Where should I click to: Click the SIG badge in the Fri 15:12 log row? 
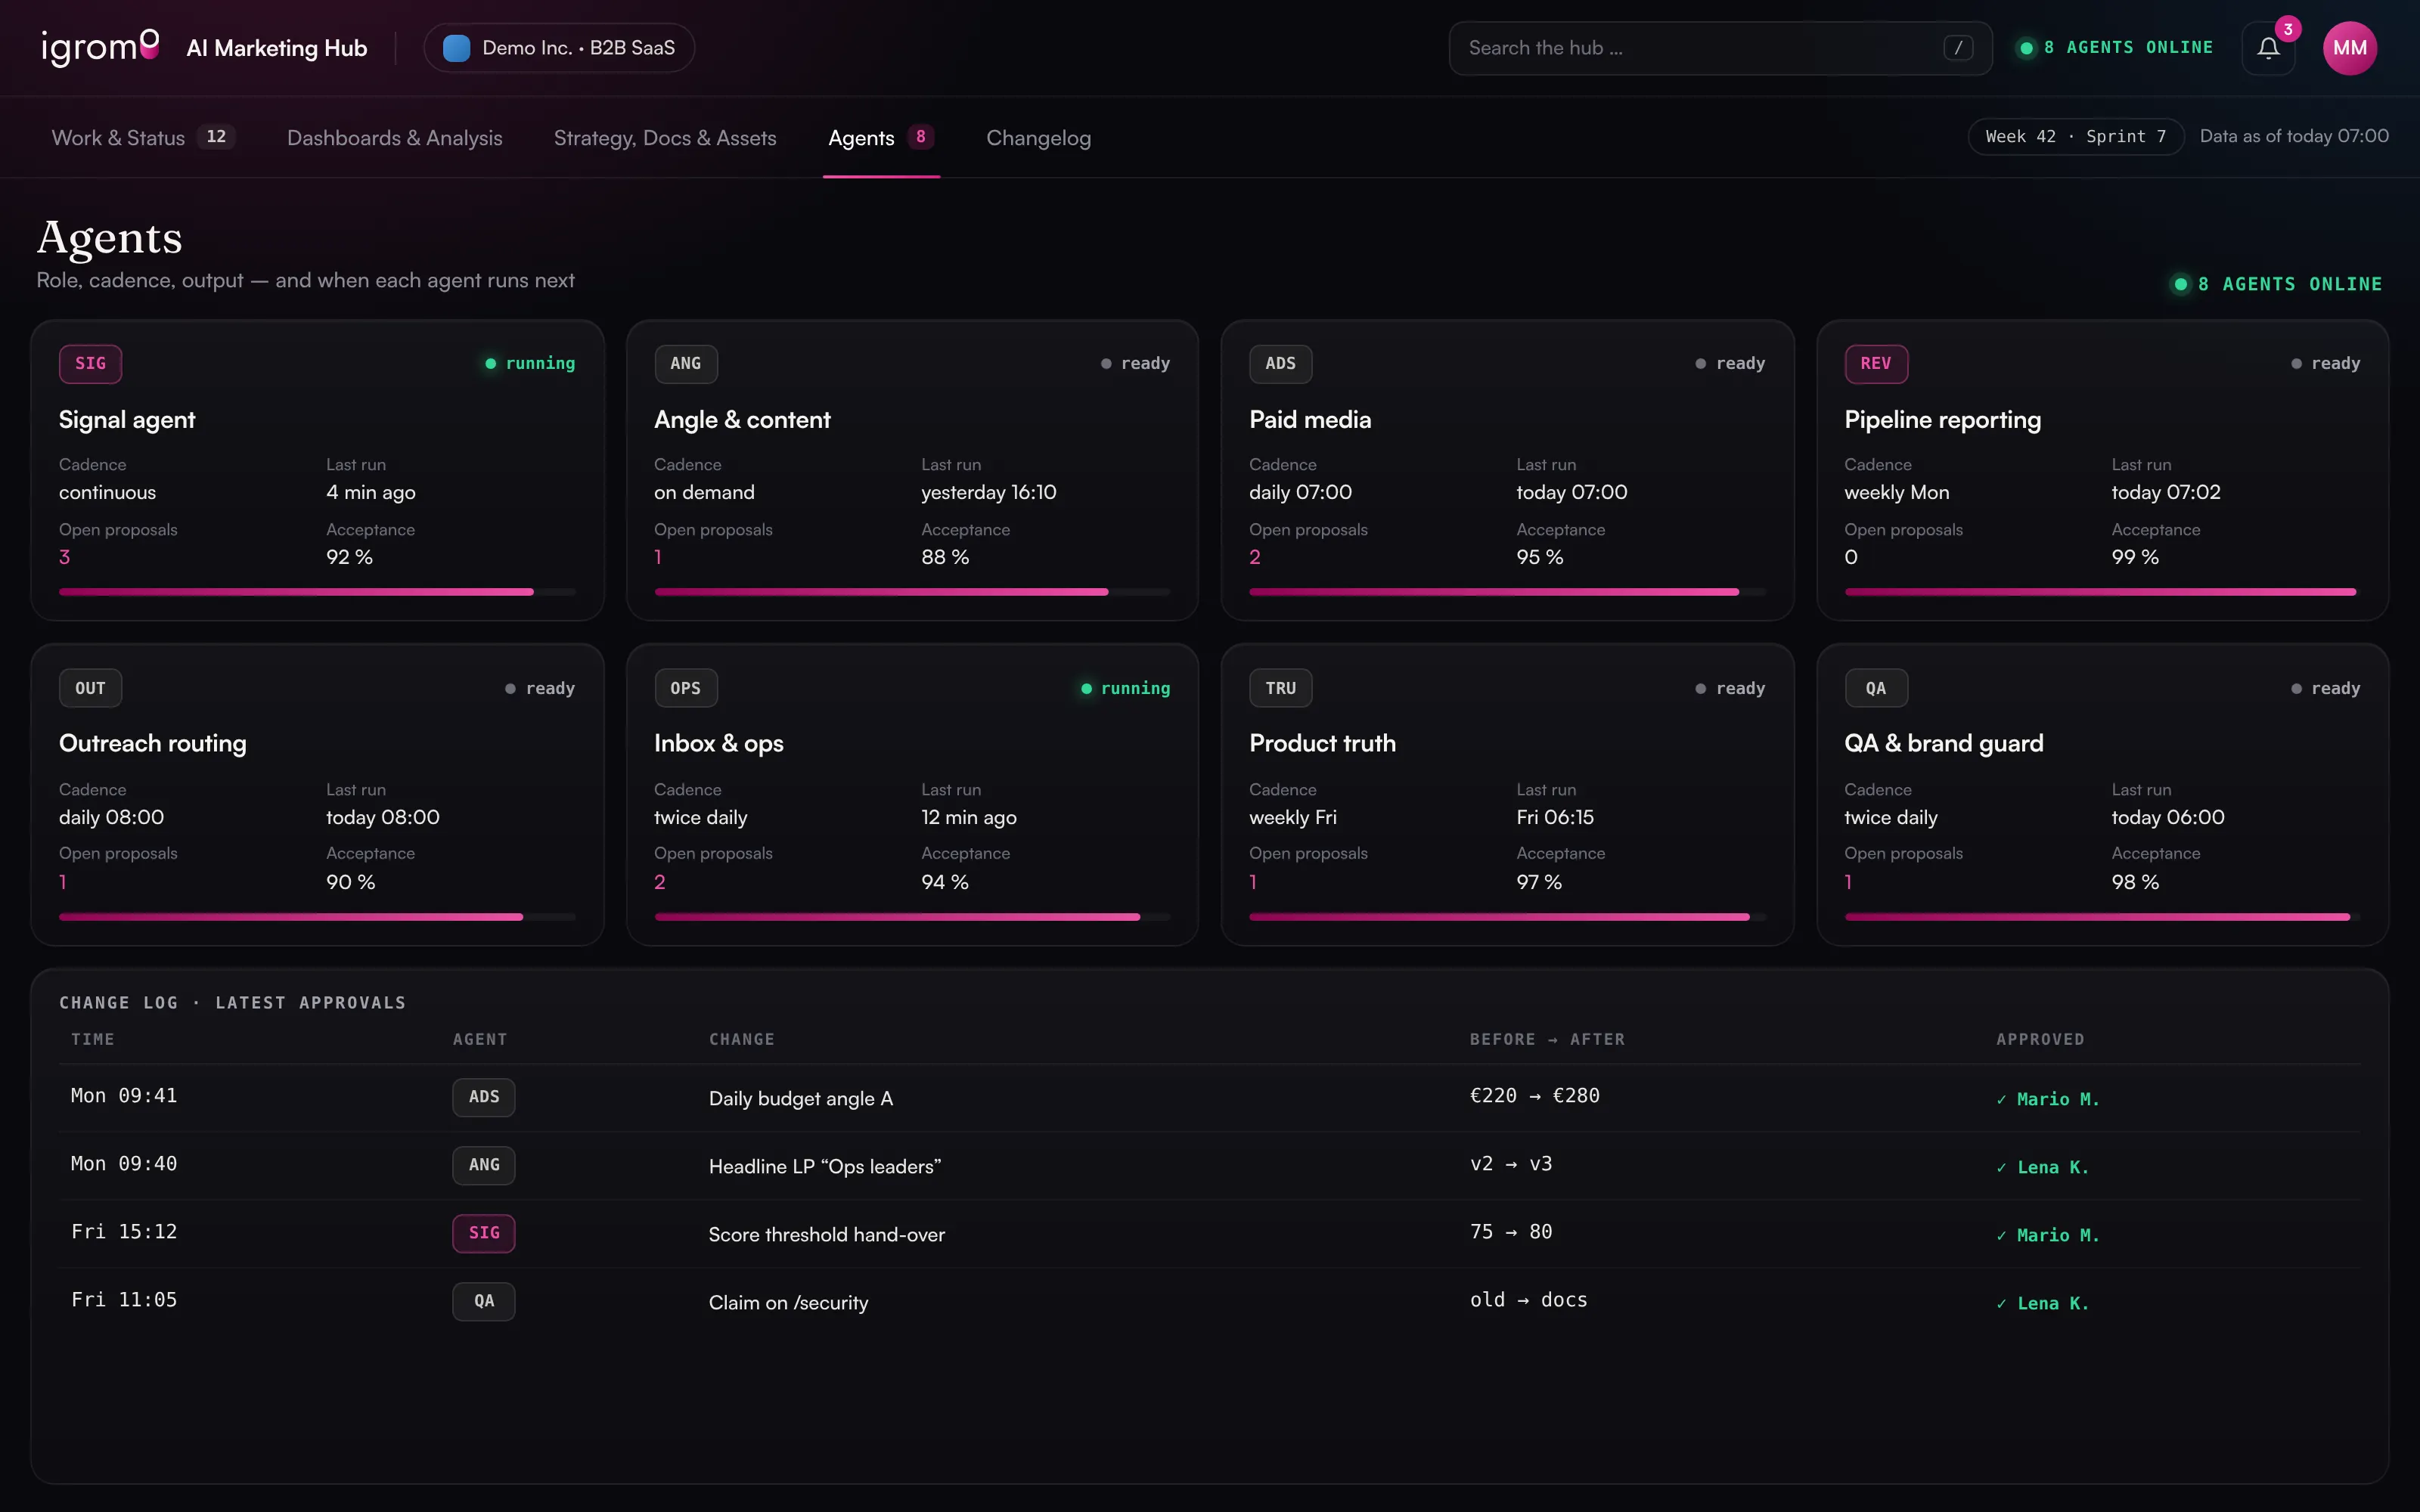[484, 1233]
